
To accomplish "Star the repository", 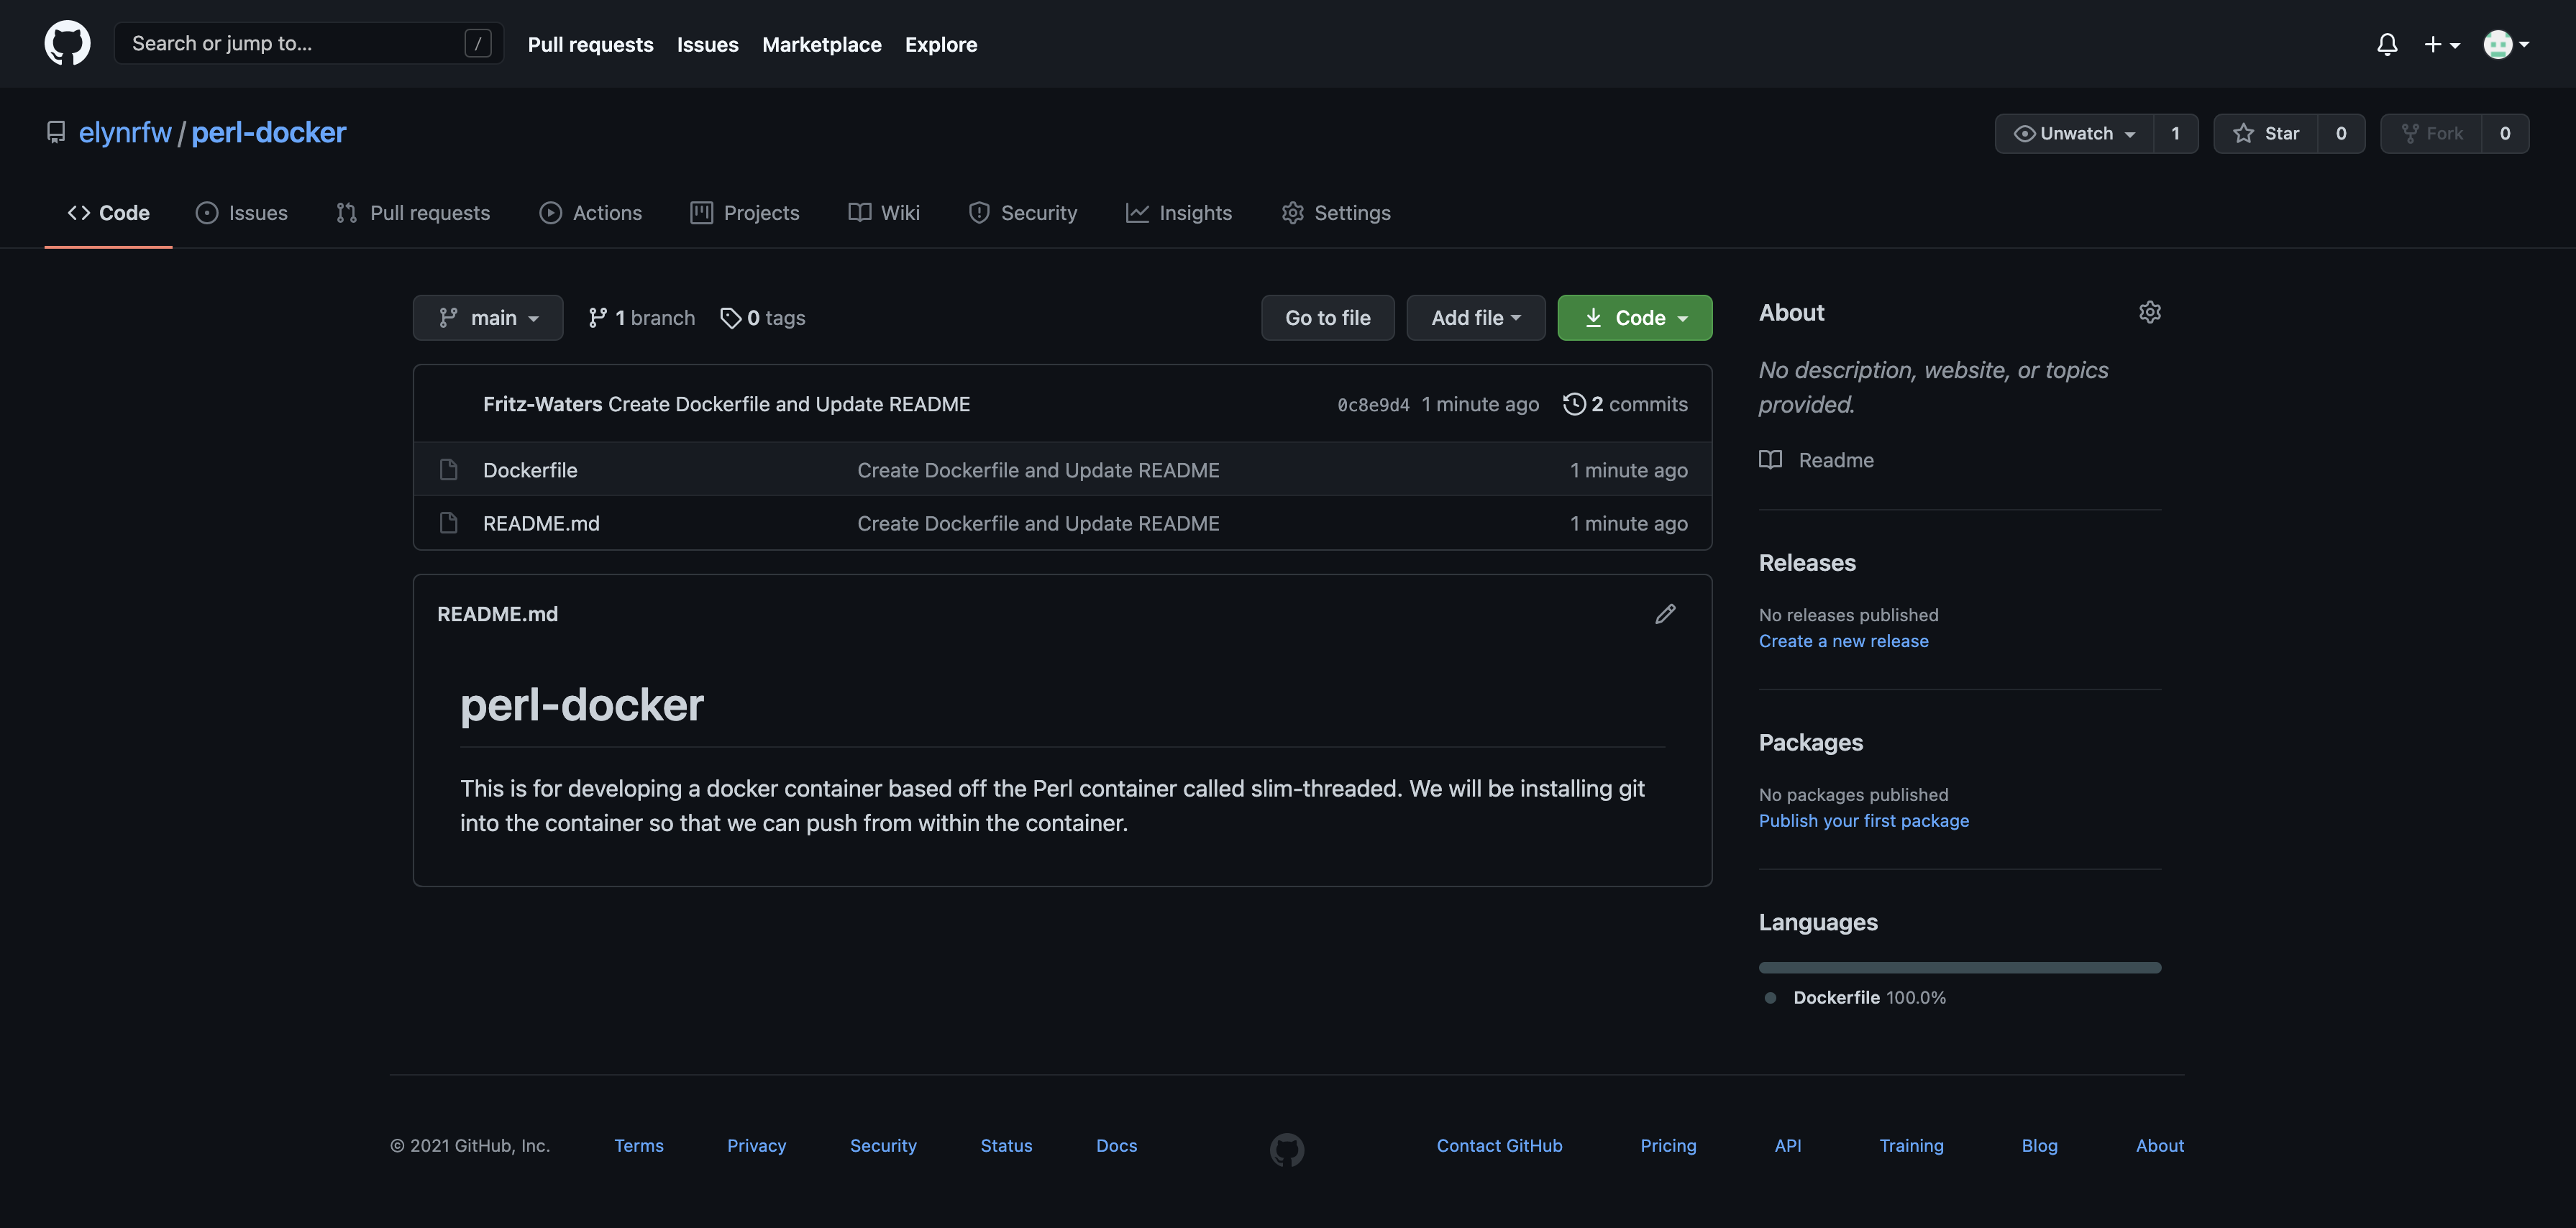I will (2266, 133).
